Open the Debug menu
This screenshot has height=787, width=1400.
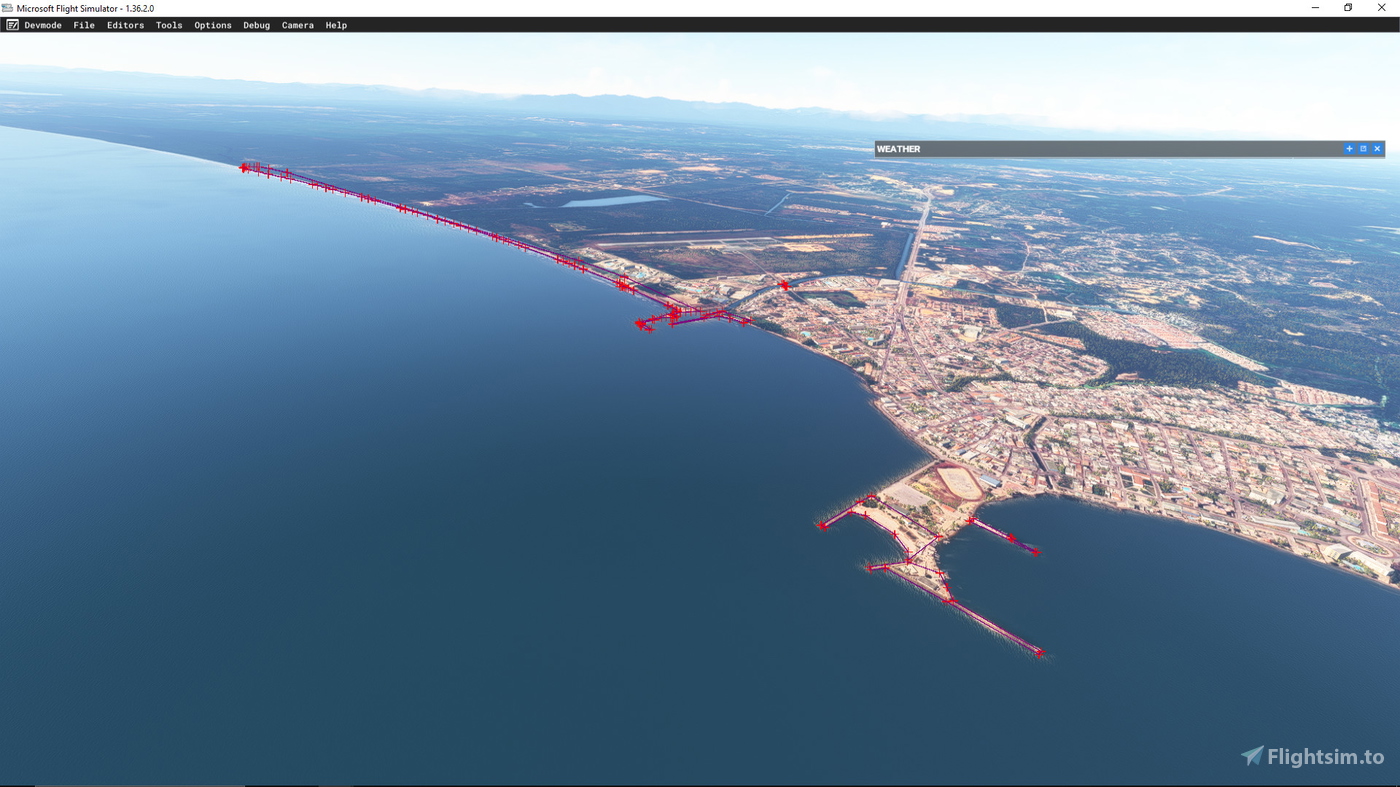tap(256, 24)
